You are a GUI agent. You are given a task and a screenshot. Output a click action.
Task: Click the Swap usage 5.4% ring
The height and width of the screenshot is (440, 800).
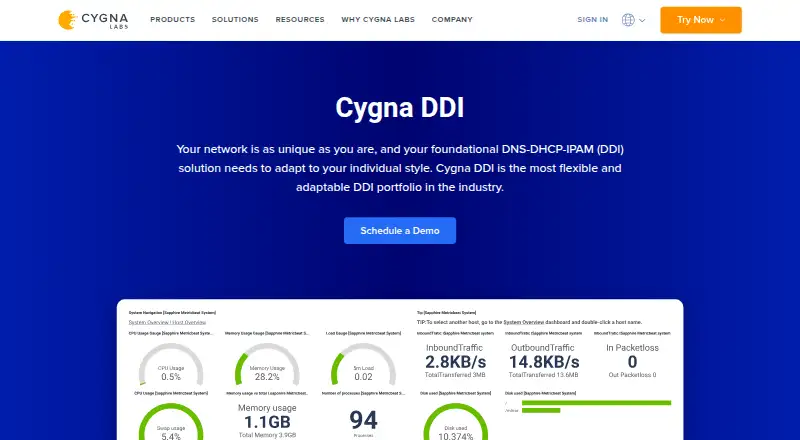pos(171,422)
